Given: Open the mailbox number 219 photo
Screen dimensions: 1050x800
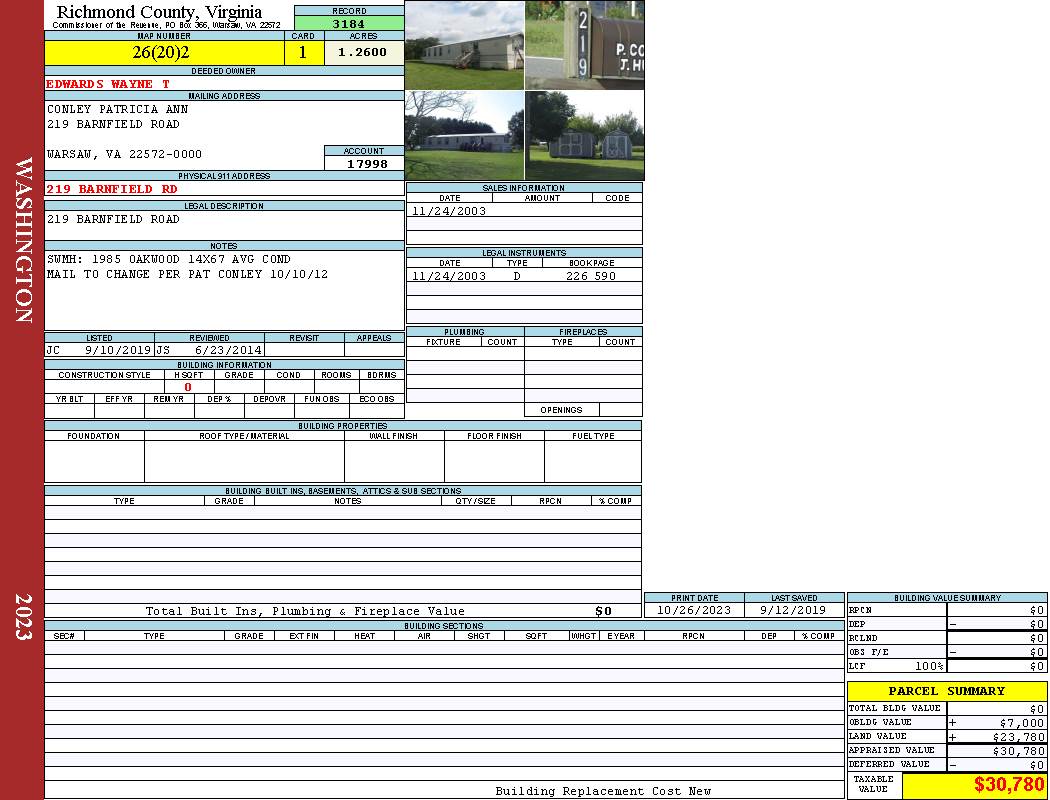Looking at the screenshot, I should coord(584,45).
